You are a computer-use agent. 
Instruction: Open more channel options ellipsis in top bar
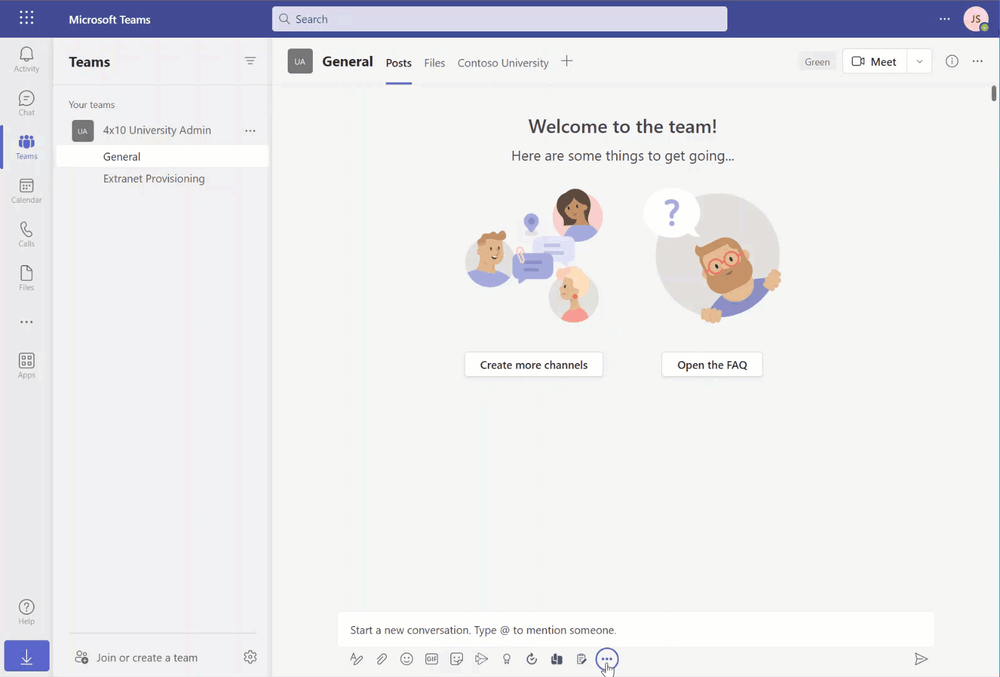tap(977, 61)
